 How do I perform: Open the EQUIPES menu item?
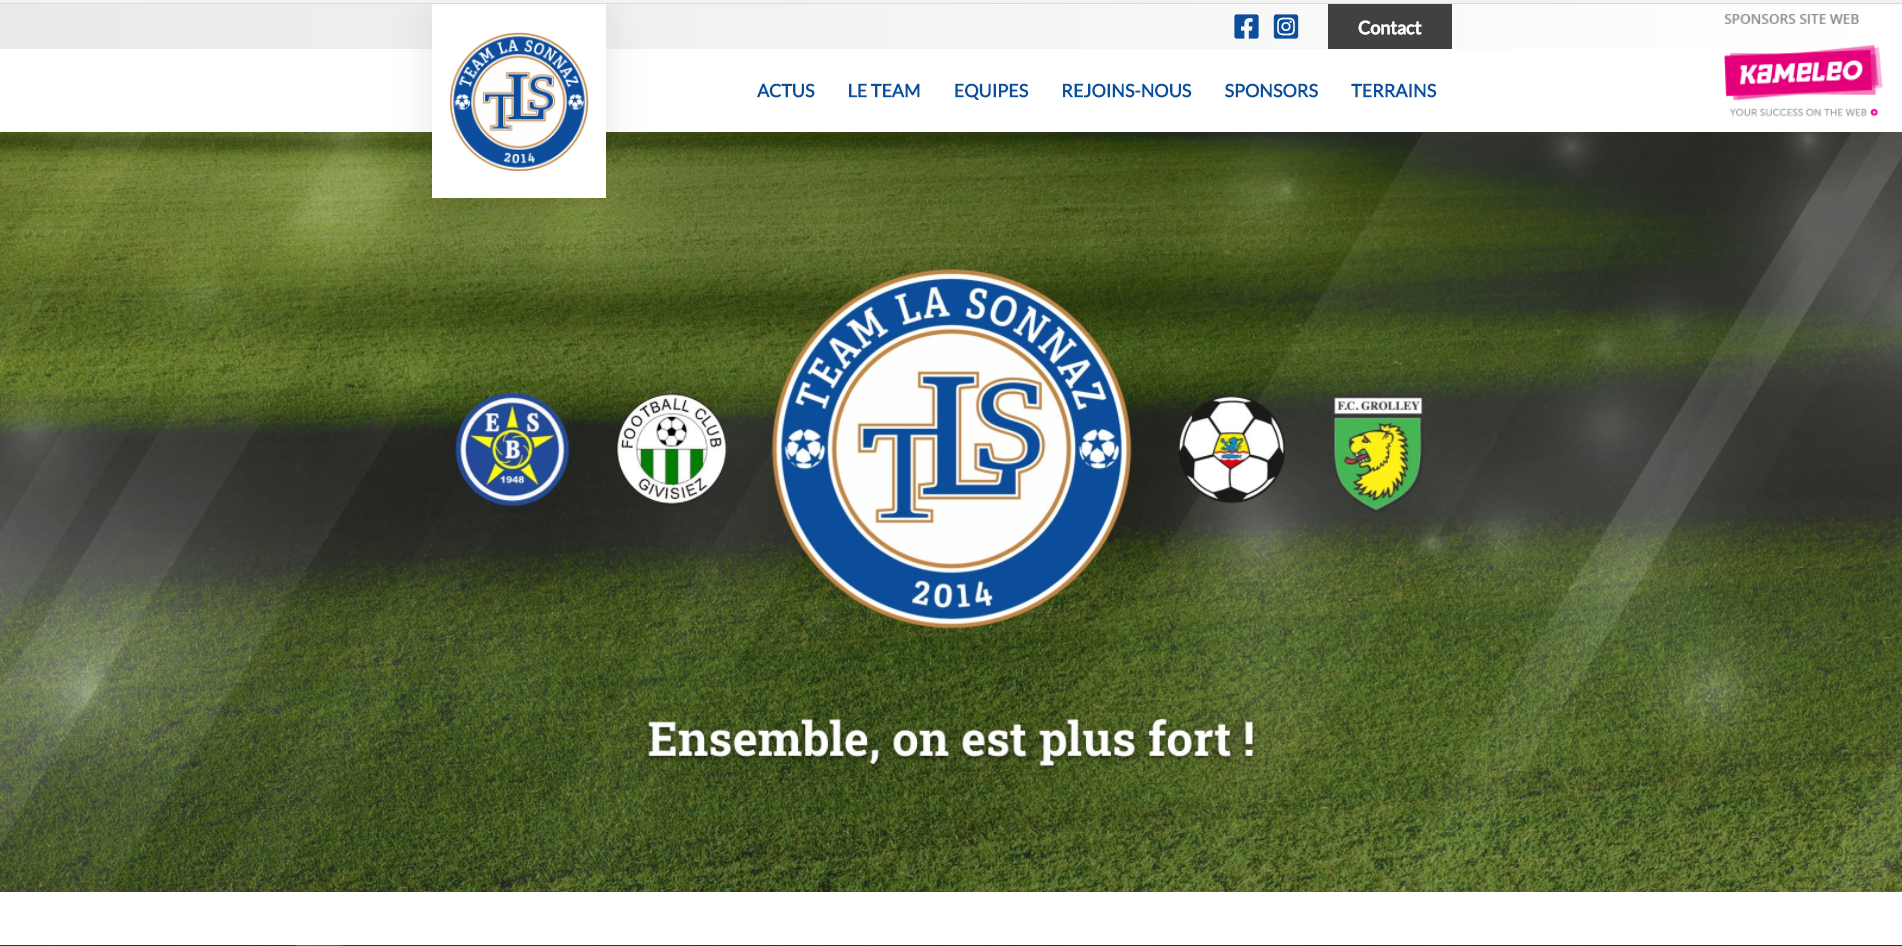point(991,91)
